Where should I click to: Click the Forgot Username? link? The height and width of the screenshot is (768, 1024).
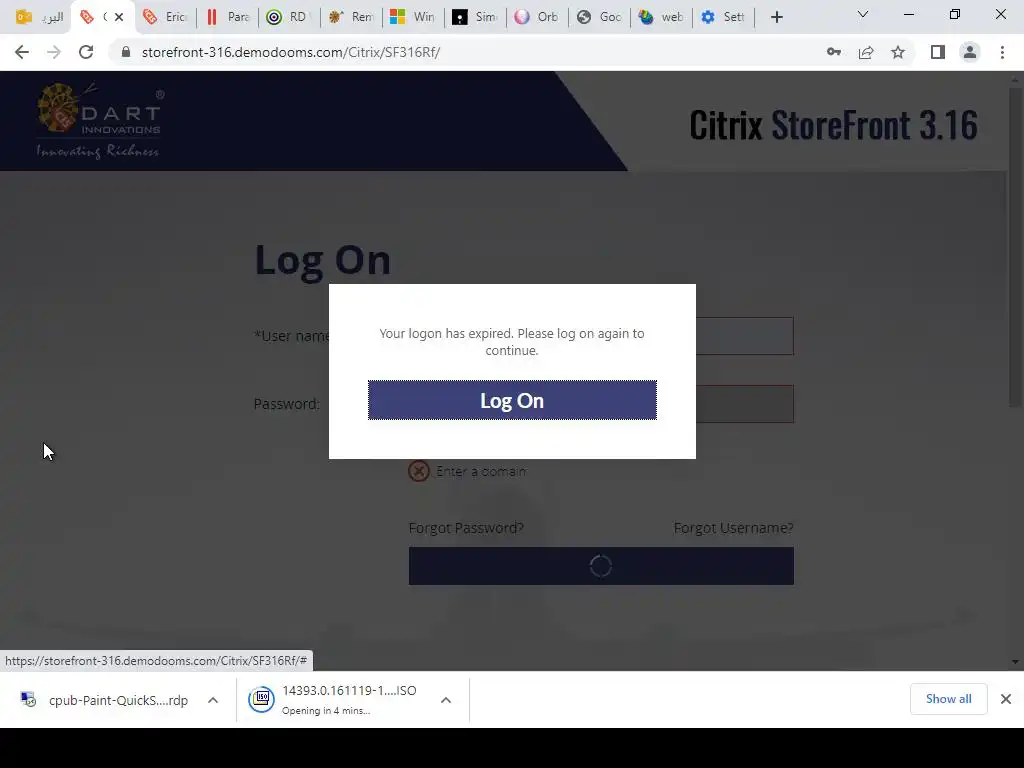(733, 528)
